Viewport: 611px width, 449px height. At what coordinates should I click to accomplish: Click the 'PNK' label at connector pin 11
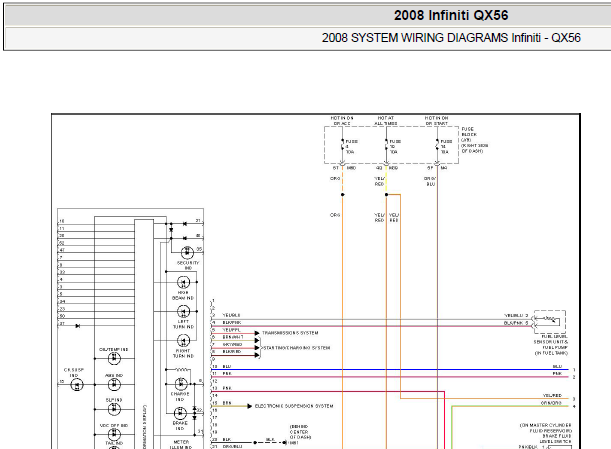(x=227, y=374)
